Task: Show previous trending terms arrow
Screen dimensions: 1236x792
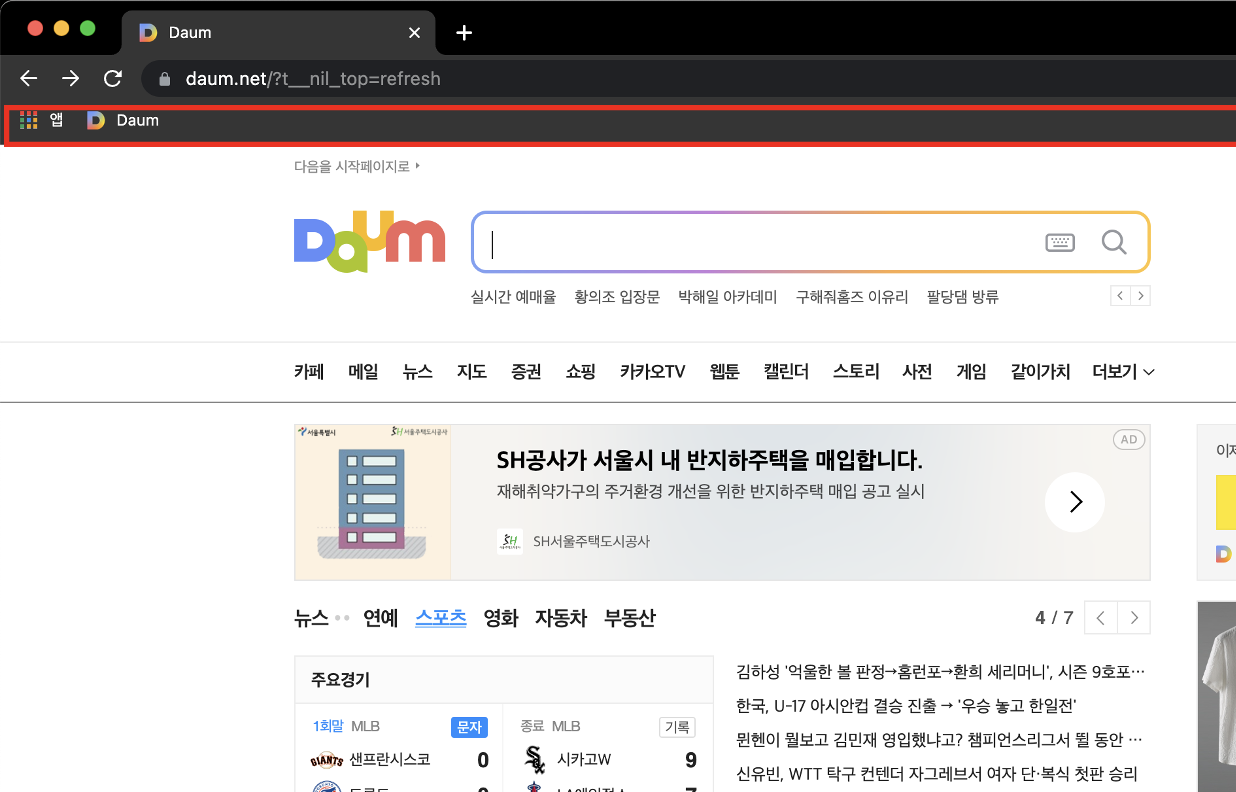Action: [1120, 296]
